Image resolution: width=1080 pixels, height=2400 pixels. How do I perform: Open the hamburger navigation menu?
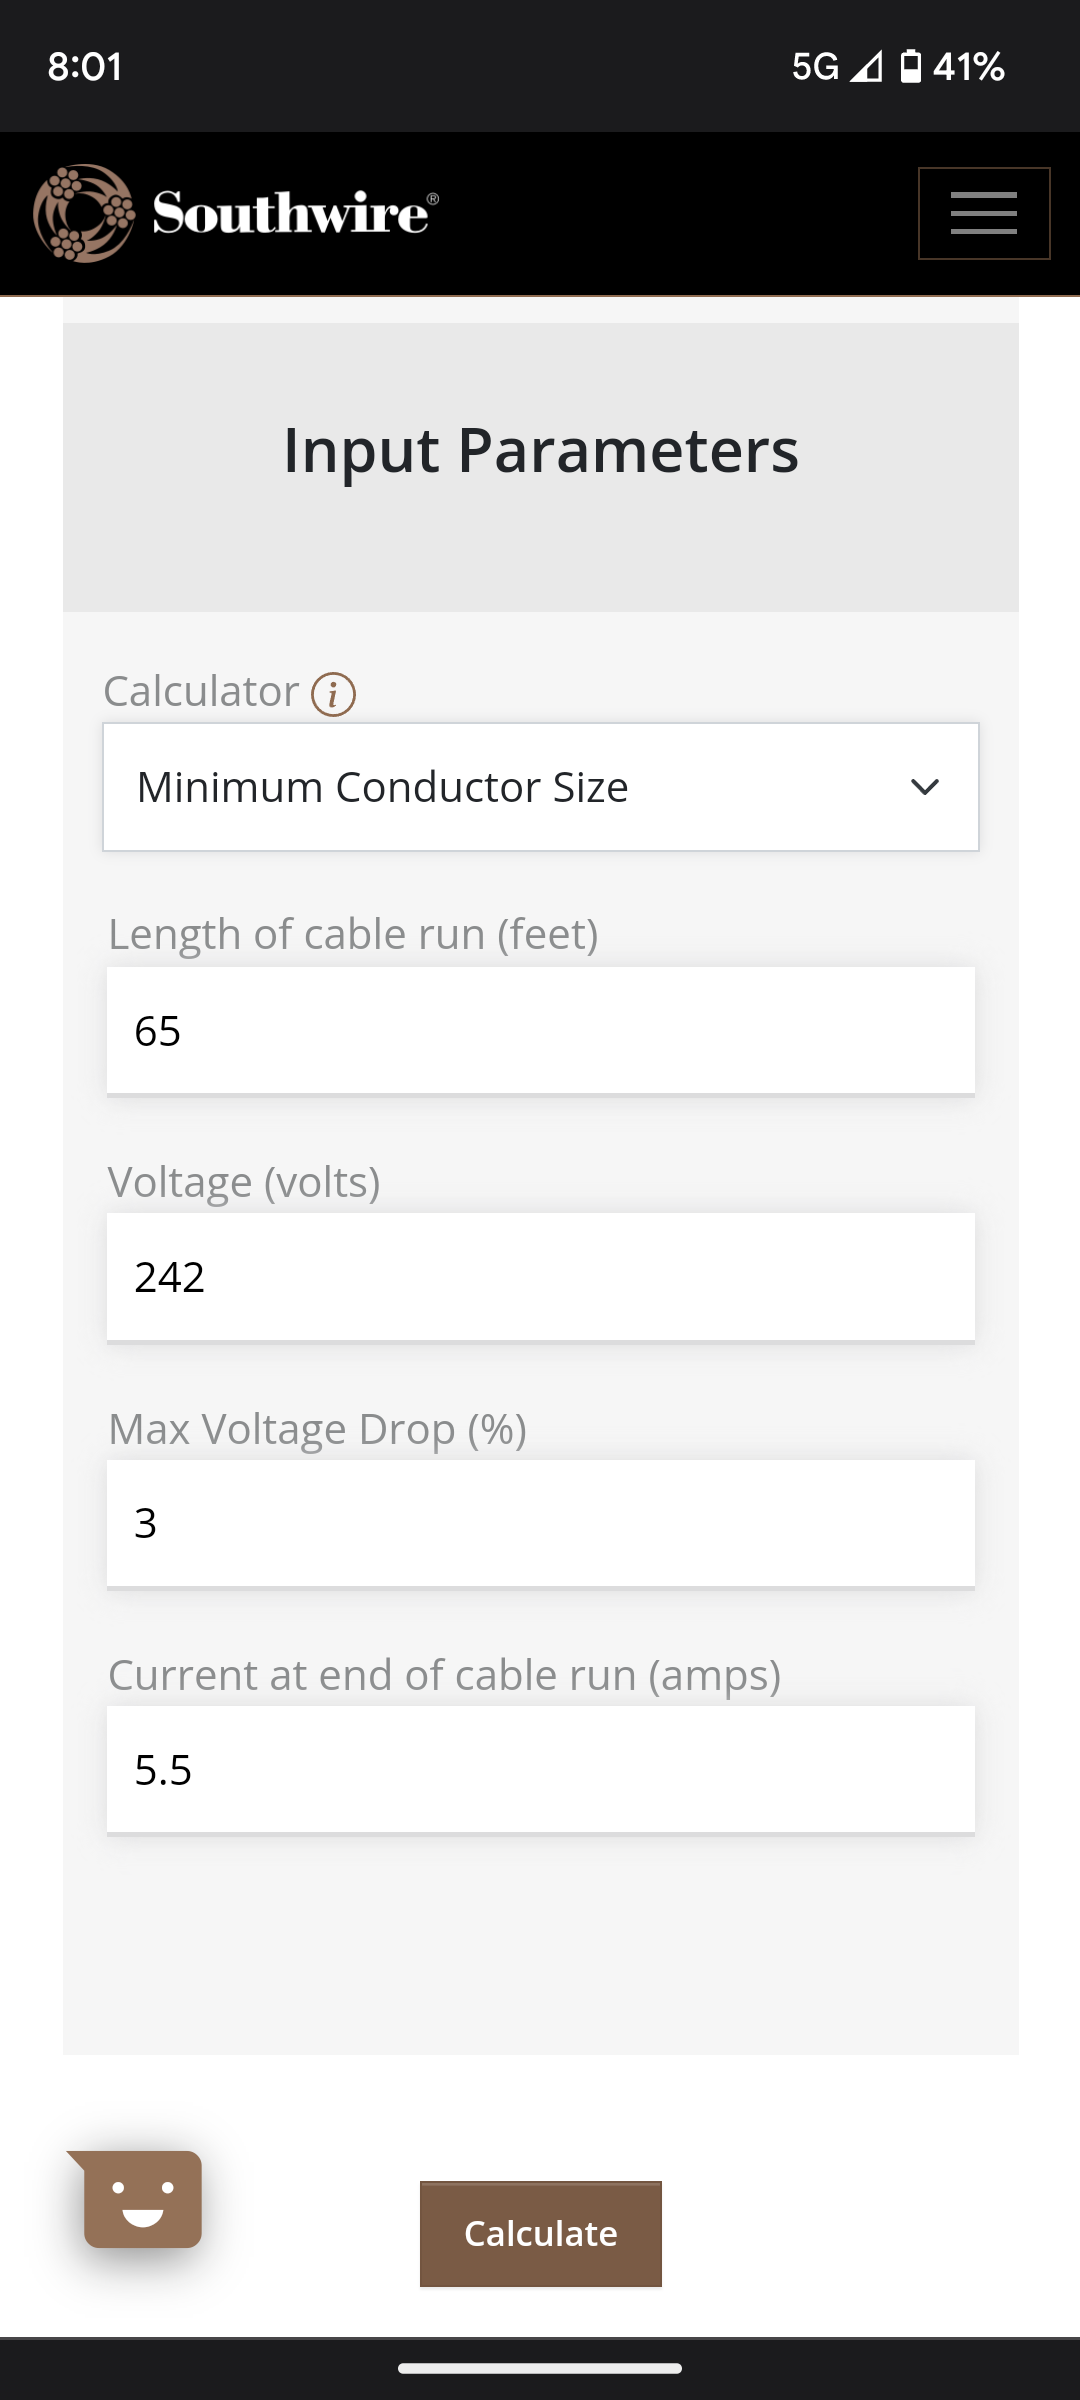984,213
